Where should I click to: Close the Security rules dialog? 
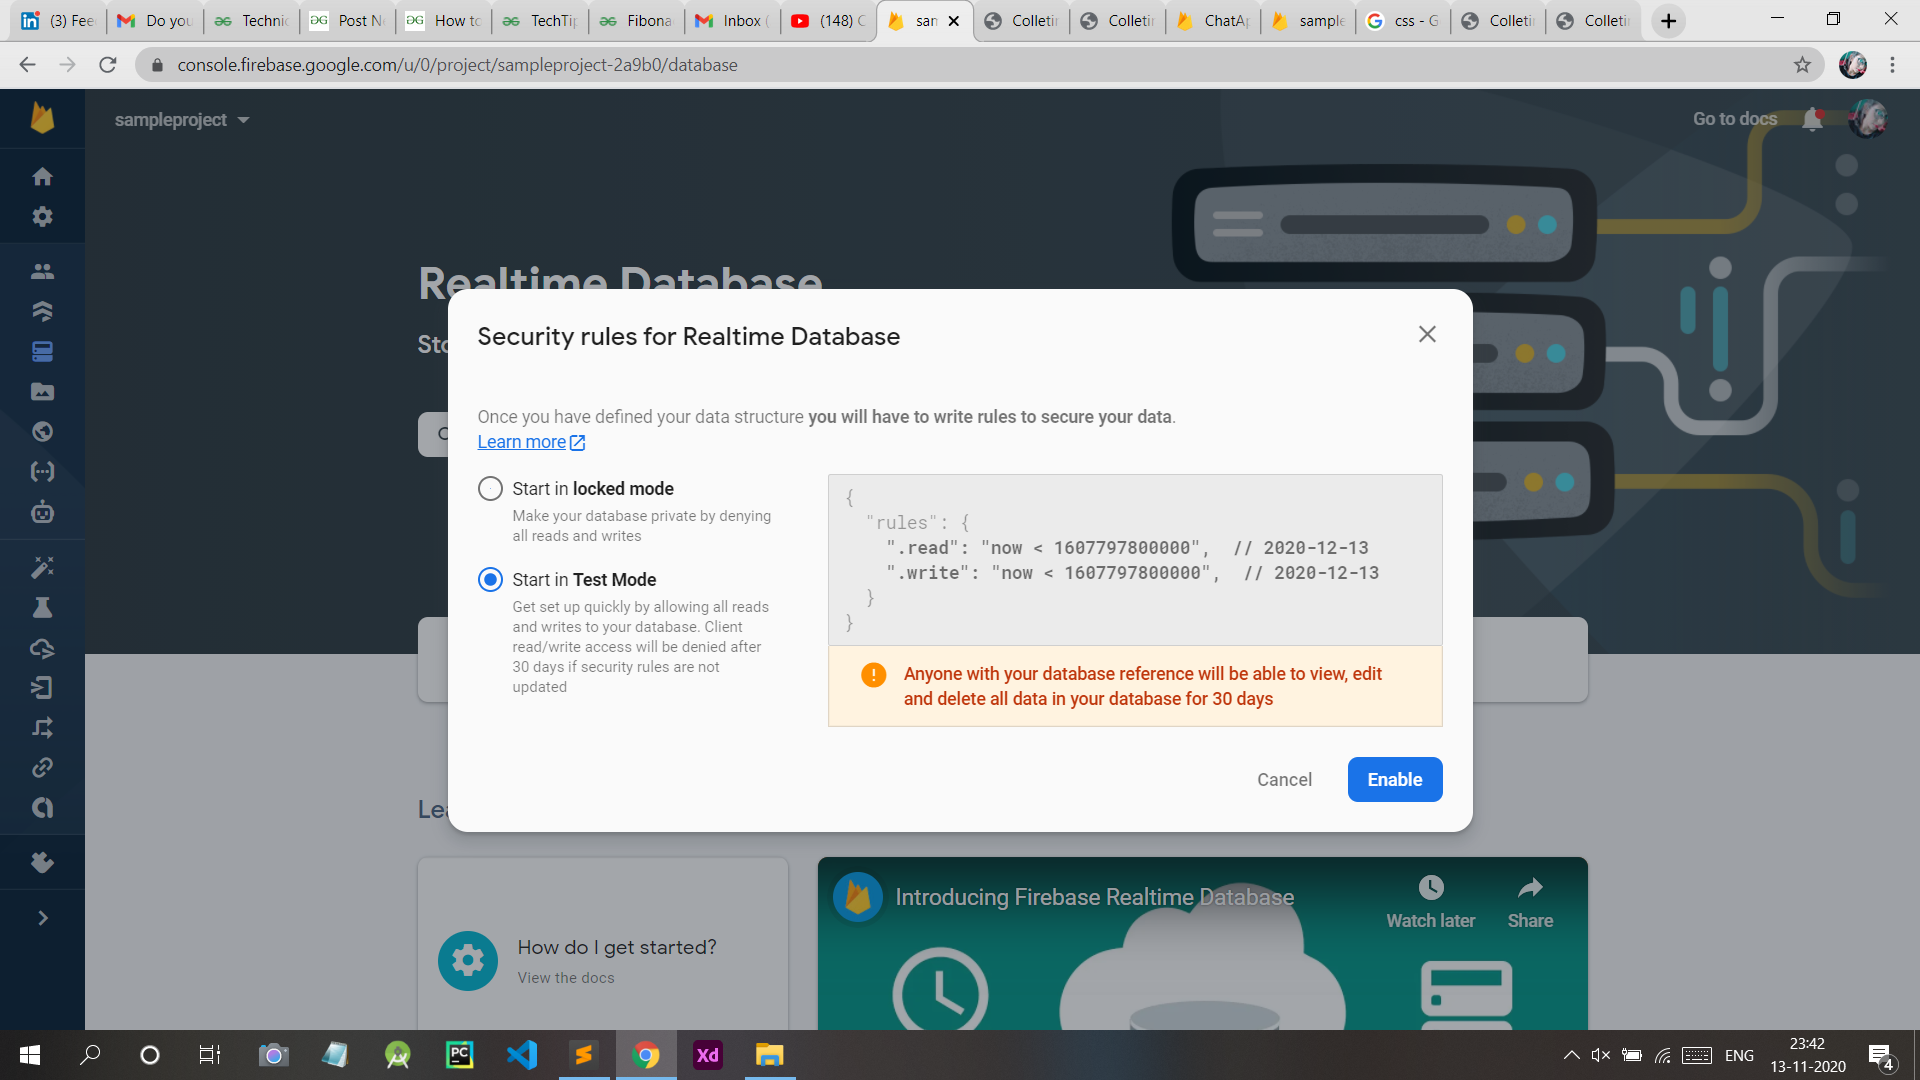click(x=1427, y=334)
